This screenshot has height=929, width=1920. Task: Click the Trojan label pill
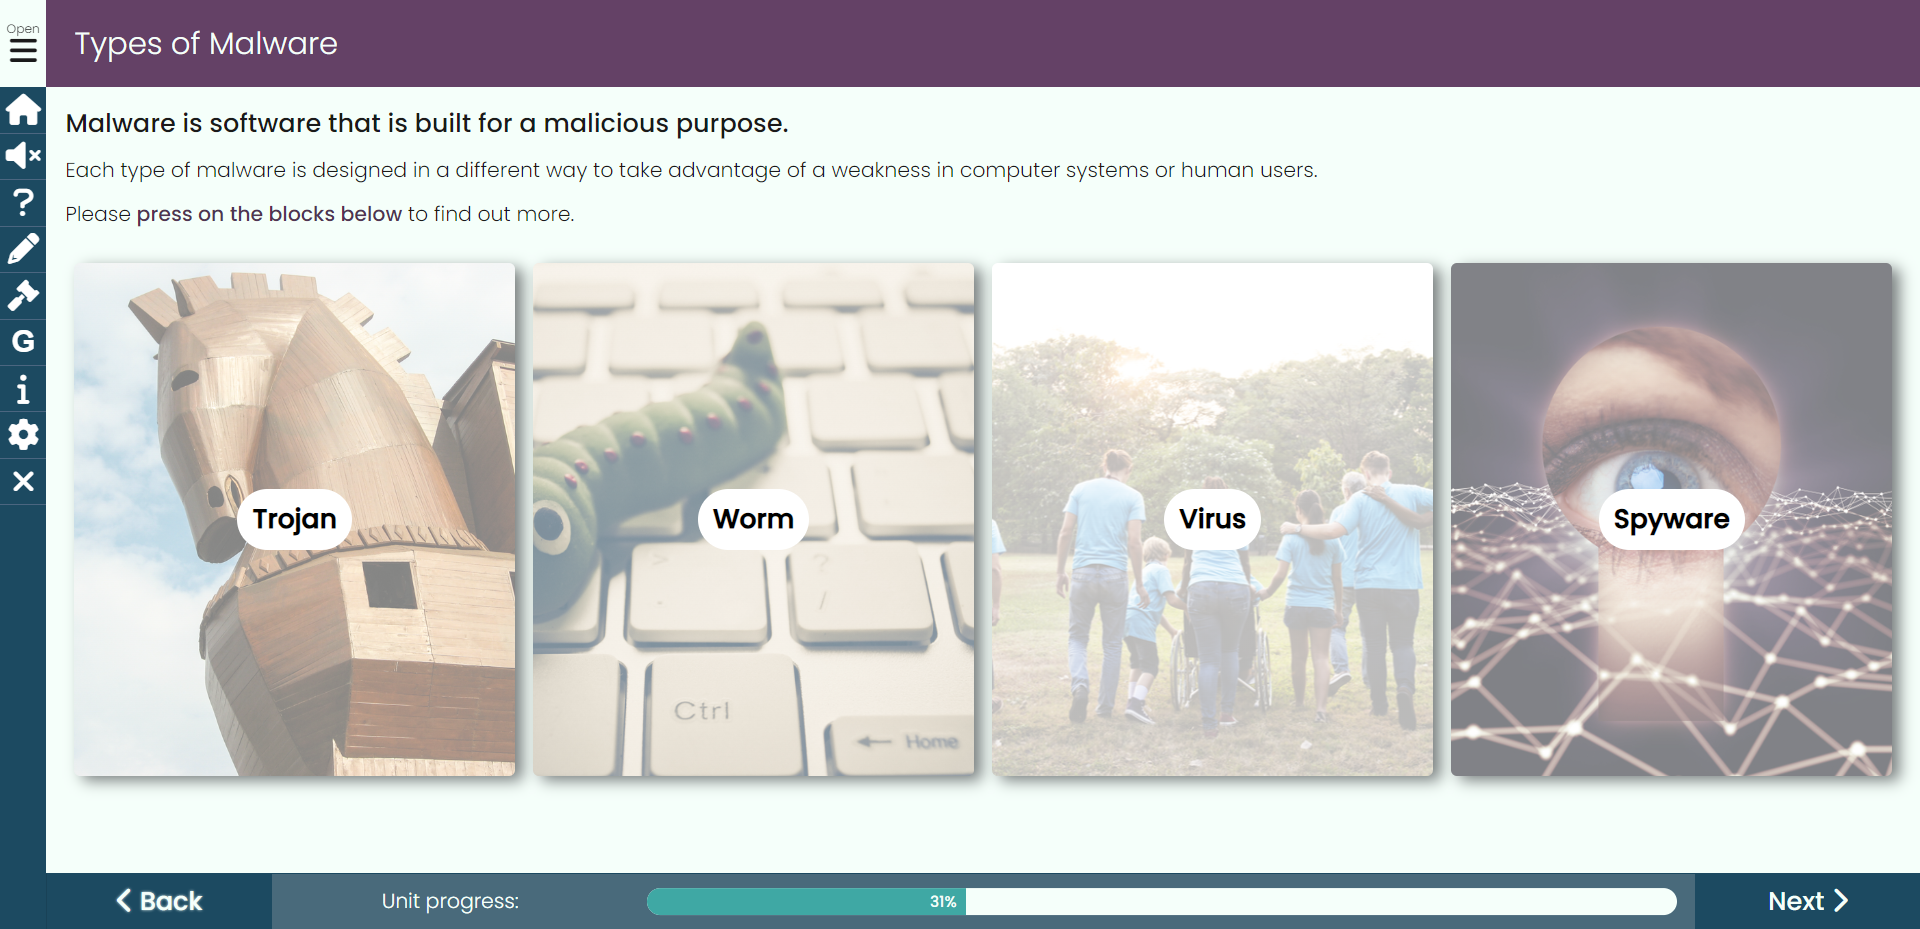294,519
